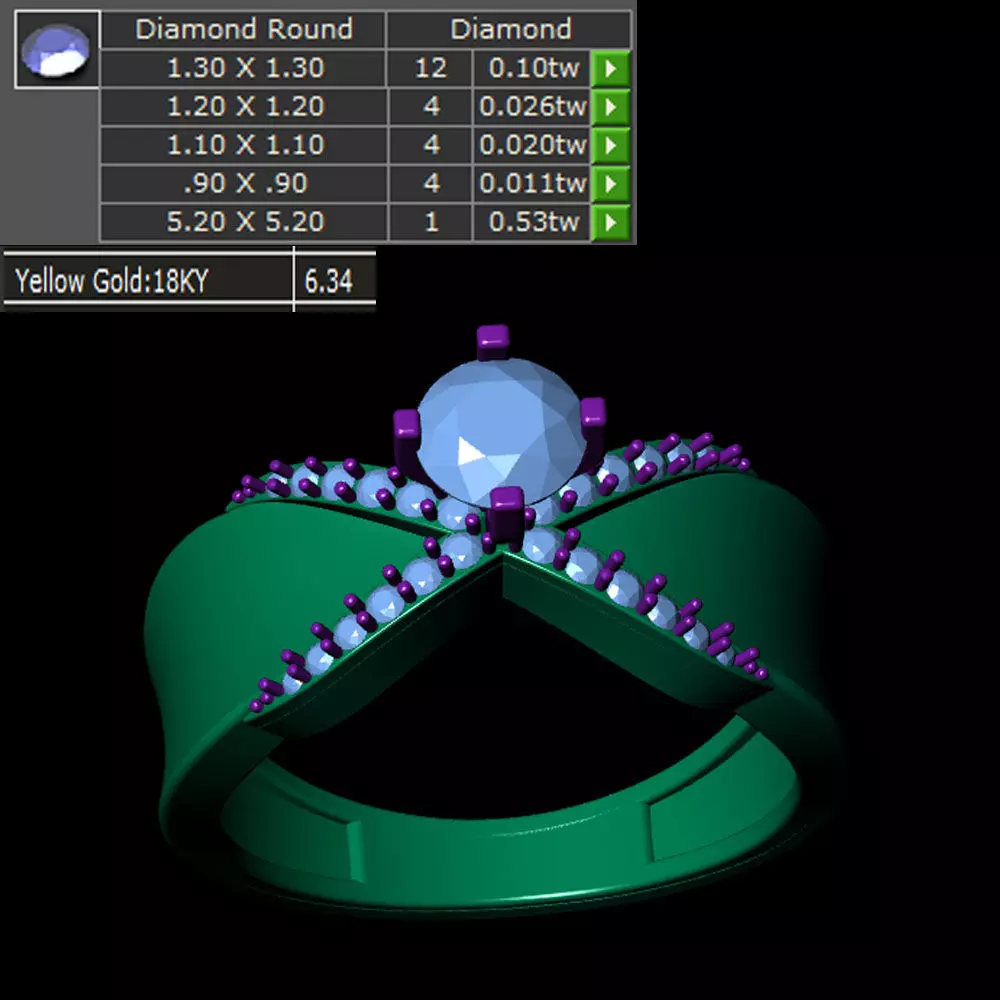Click the 0.10tw weight cell
The width and height of the screenshot is (1000, 1000).
pos(533,68)
